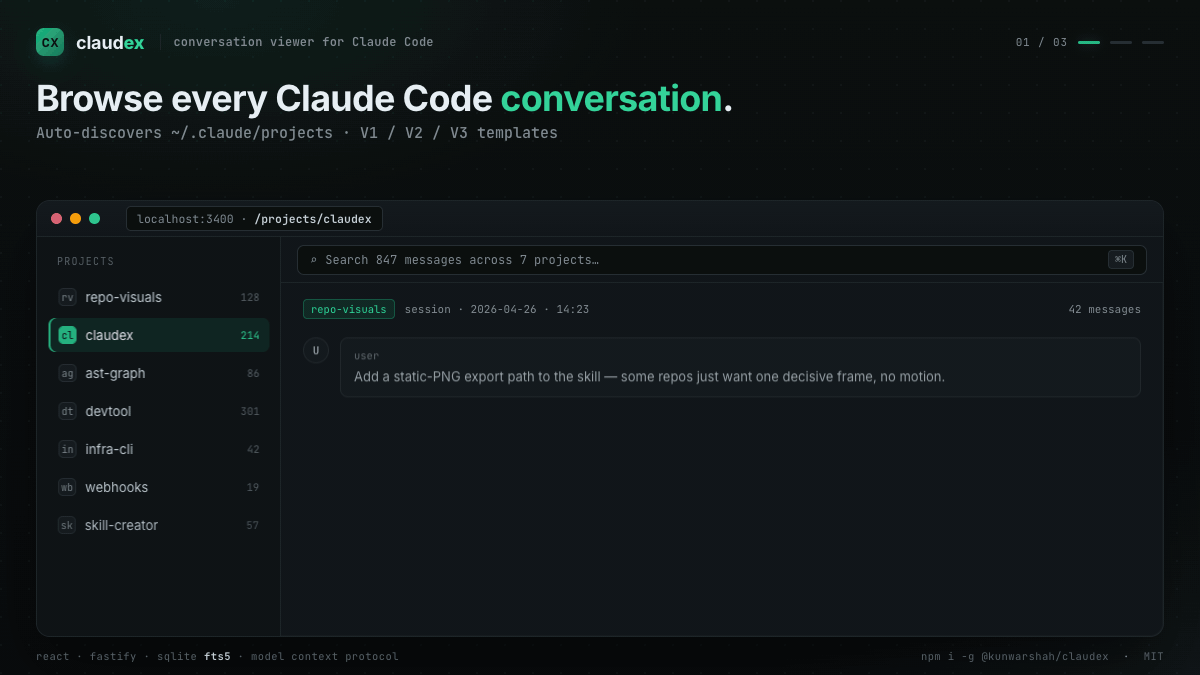Select the sk icon beside skill-creator
This screenshot has height=675, width=1200.
(66, 525)
